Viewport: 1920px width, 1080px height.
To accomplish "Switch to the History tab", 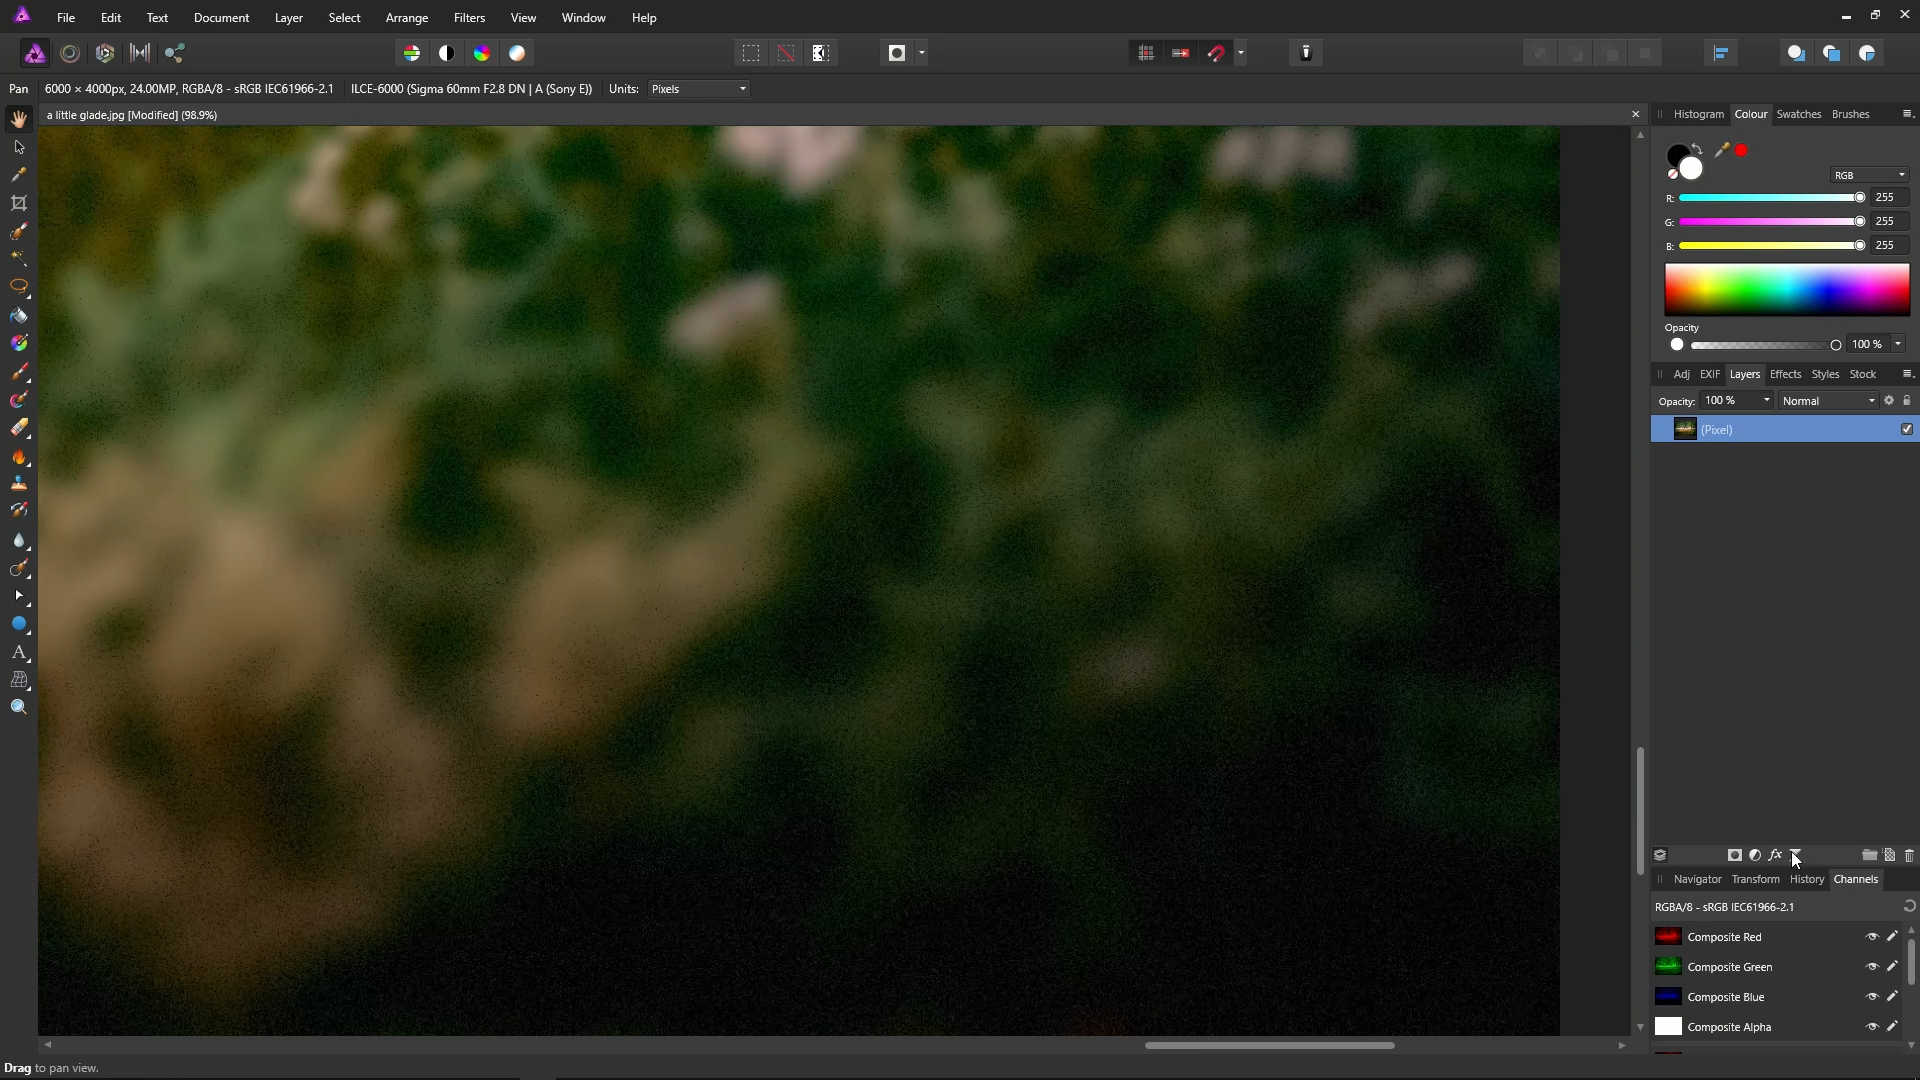I will point(1806,879).
